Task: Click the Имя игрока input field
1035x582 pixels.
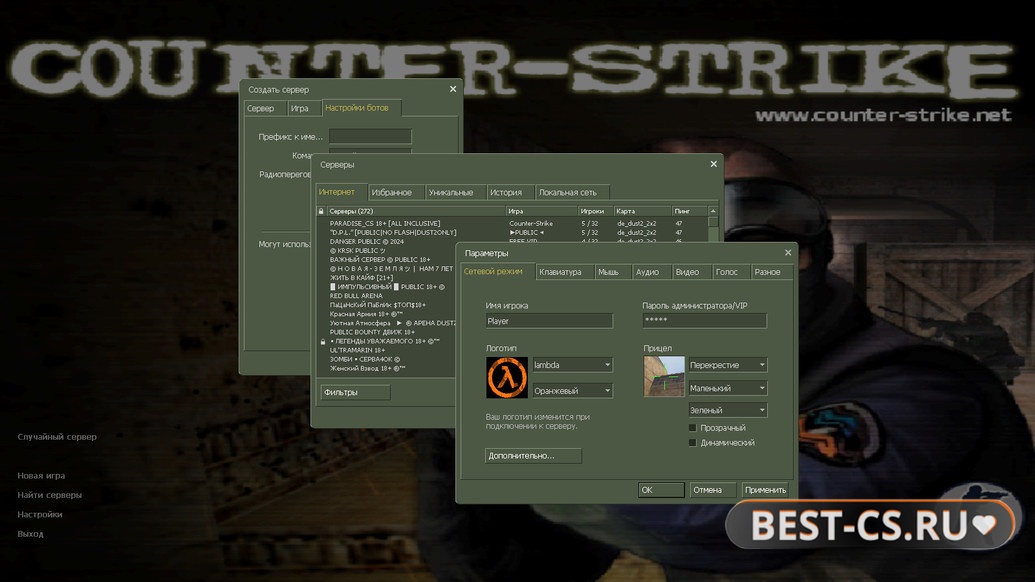Action: coord(549,321)
